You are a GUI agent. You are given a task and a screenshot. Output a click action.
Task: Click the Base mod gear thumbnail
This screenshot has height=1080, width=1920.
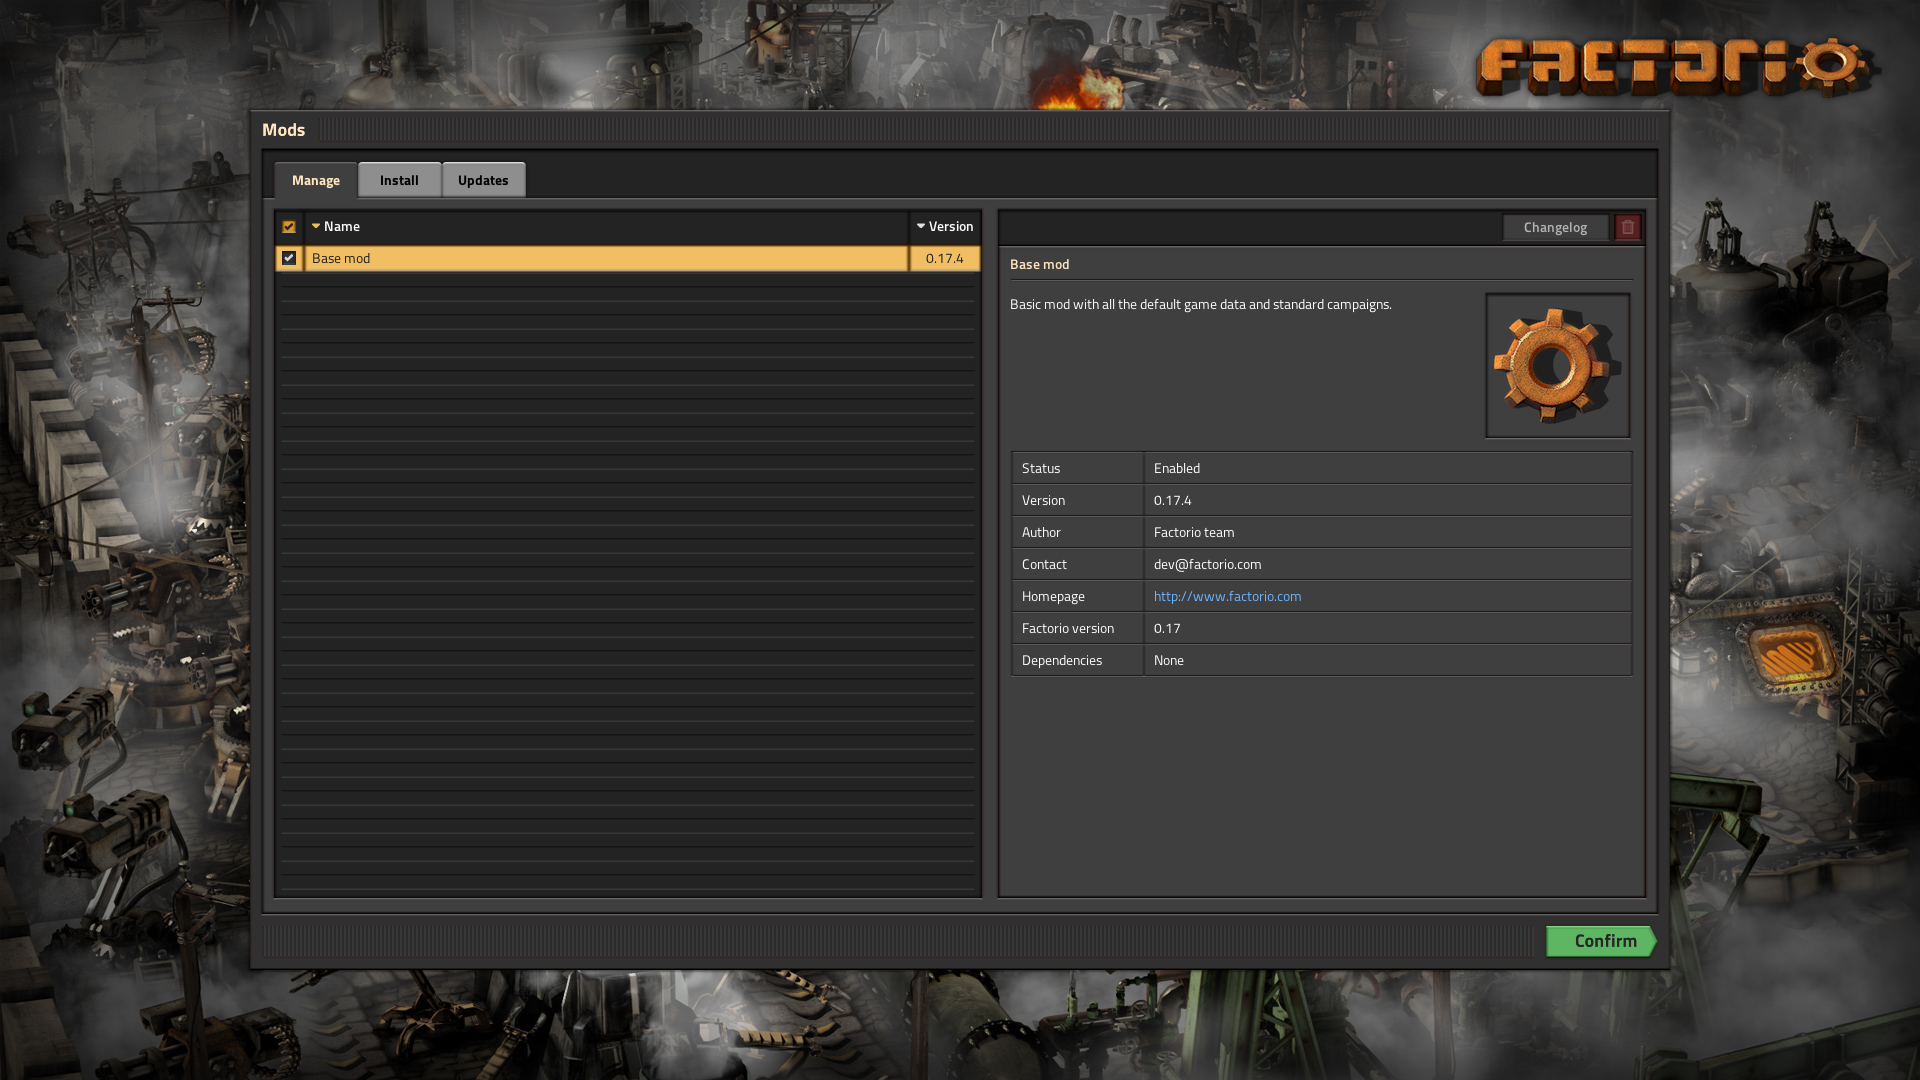click(x=1557, y=365)
